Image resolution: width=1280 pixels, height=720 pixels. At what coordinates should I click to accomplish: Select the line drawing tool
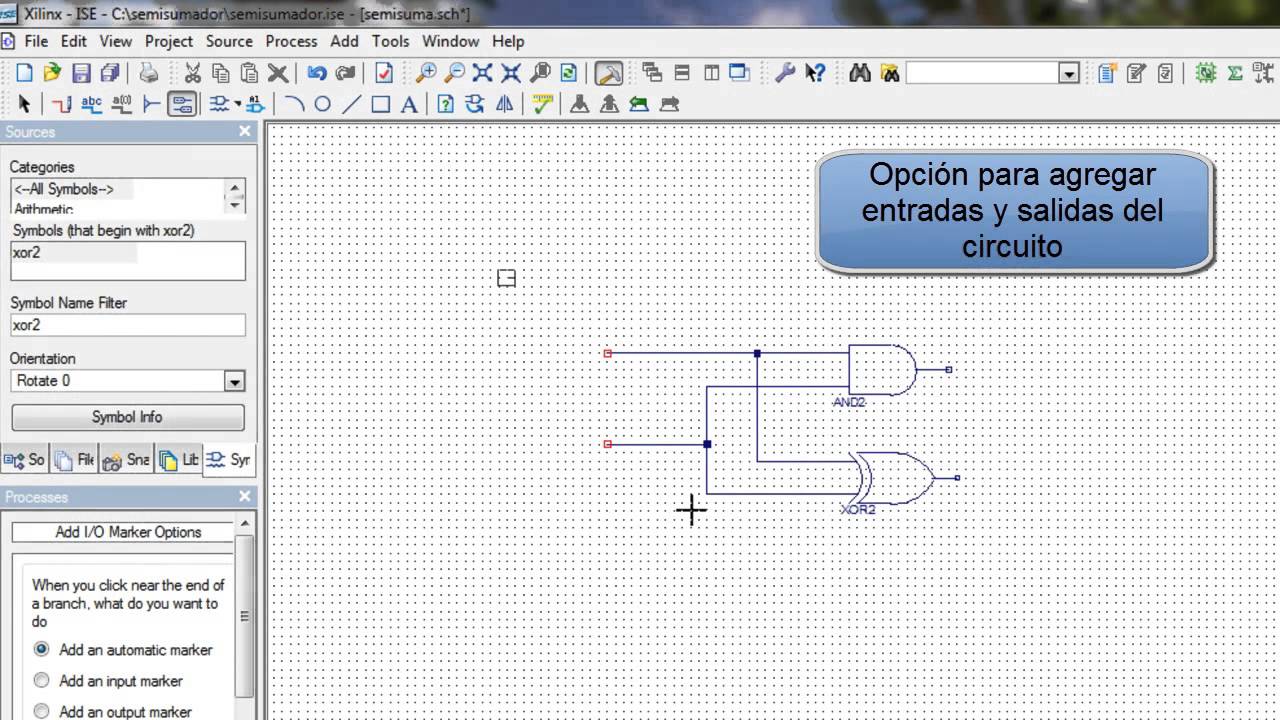click(351, 104)
